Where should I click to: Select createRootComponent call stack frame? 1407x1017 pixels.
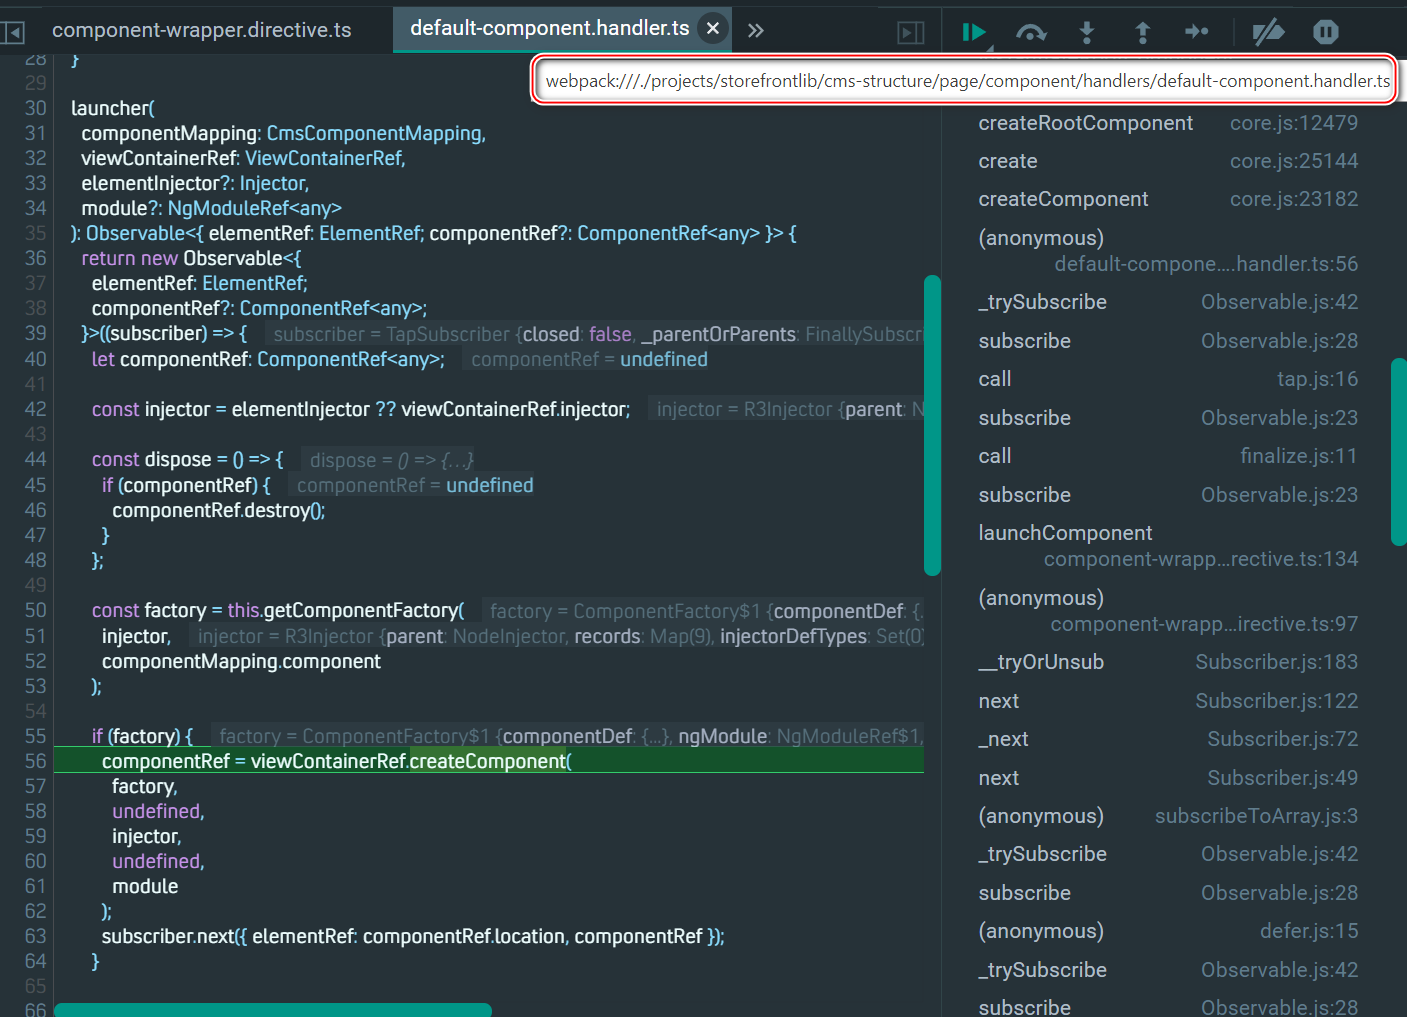[1085, 123]
